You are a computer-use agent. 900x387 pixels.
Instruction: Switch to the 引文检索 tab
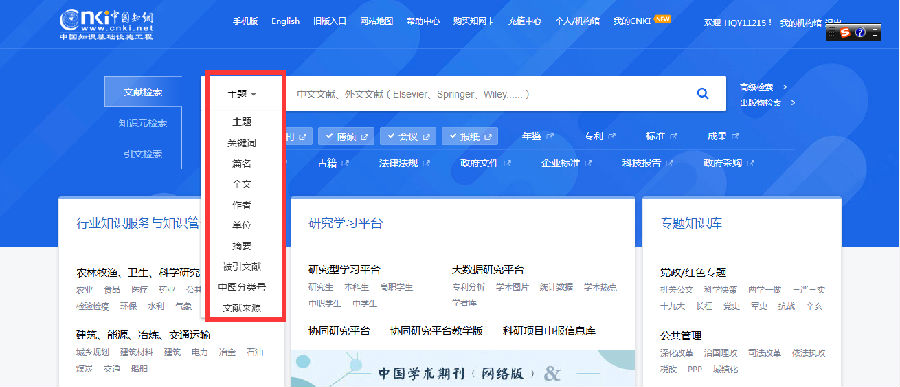coord(143,154)
